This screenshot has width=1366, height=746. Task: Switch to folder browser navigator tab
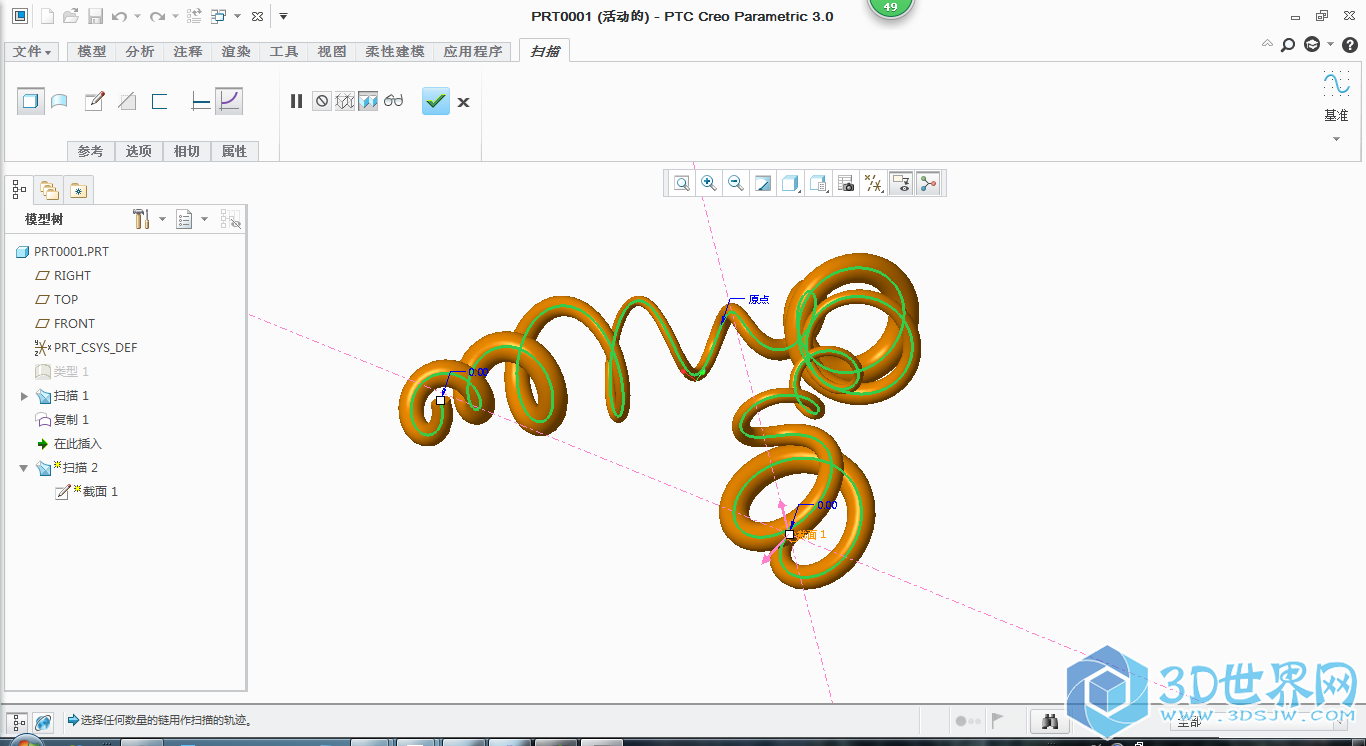coord(49,189)
